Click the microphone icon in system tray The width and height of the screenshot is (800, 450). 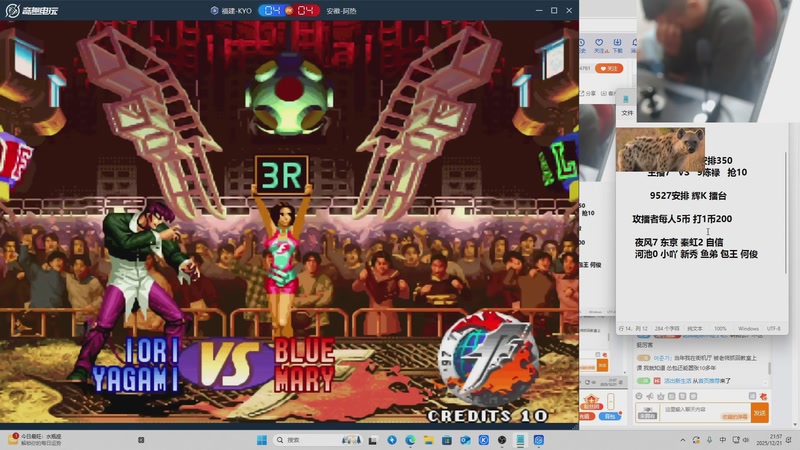(x=709, y=440)
